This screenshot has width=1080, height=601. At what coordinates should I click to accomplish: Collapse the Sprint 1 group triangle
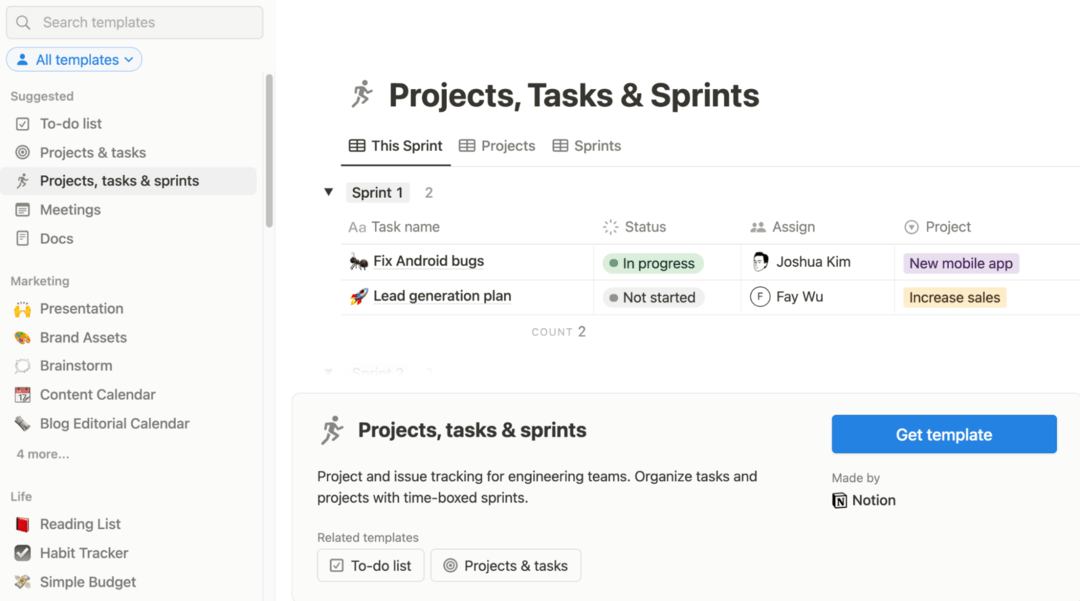point(328,192)
